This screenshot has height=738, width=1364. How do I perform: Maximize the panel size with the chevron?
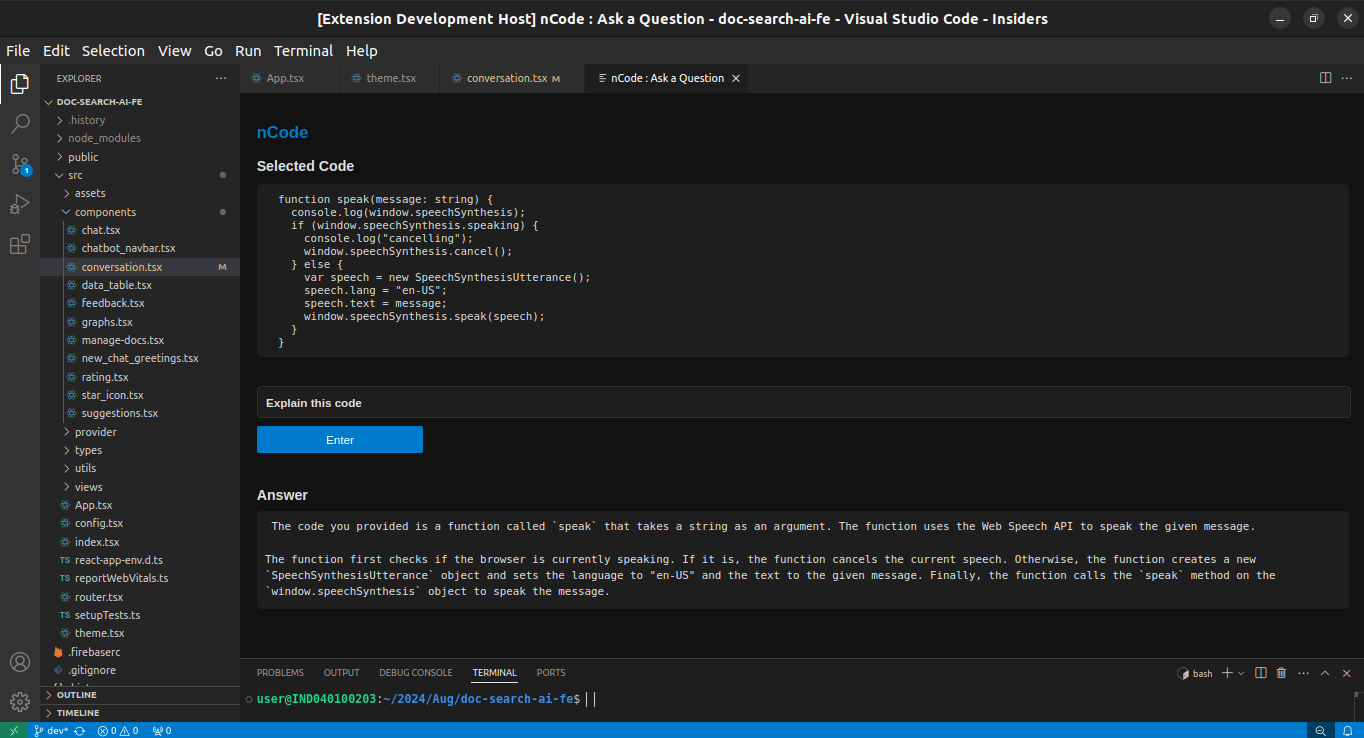[1325, 673]
